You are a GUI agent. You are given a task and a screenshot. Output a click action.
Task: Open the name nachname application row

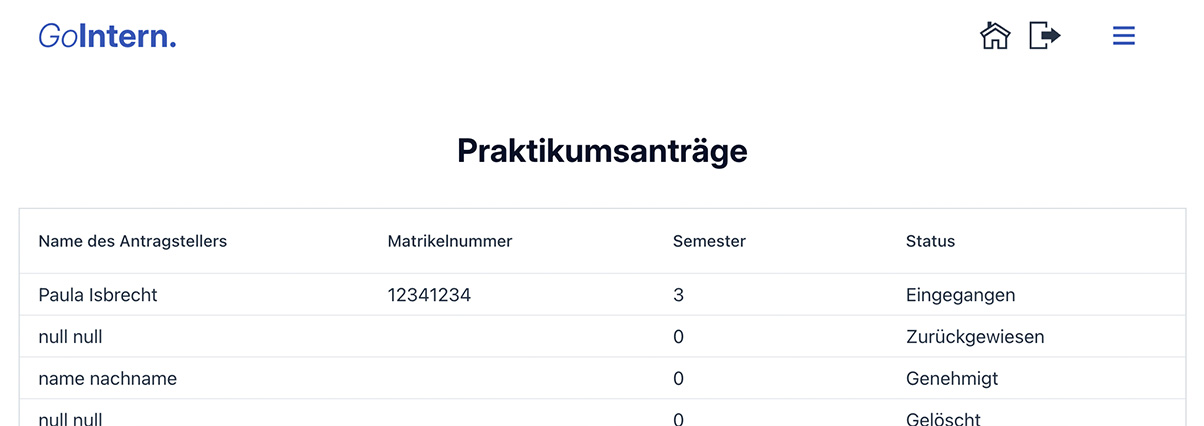[x=107, y=379]
